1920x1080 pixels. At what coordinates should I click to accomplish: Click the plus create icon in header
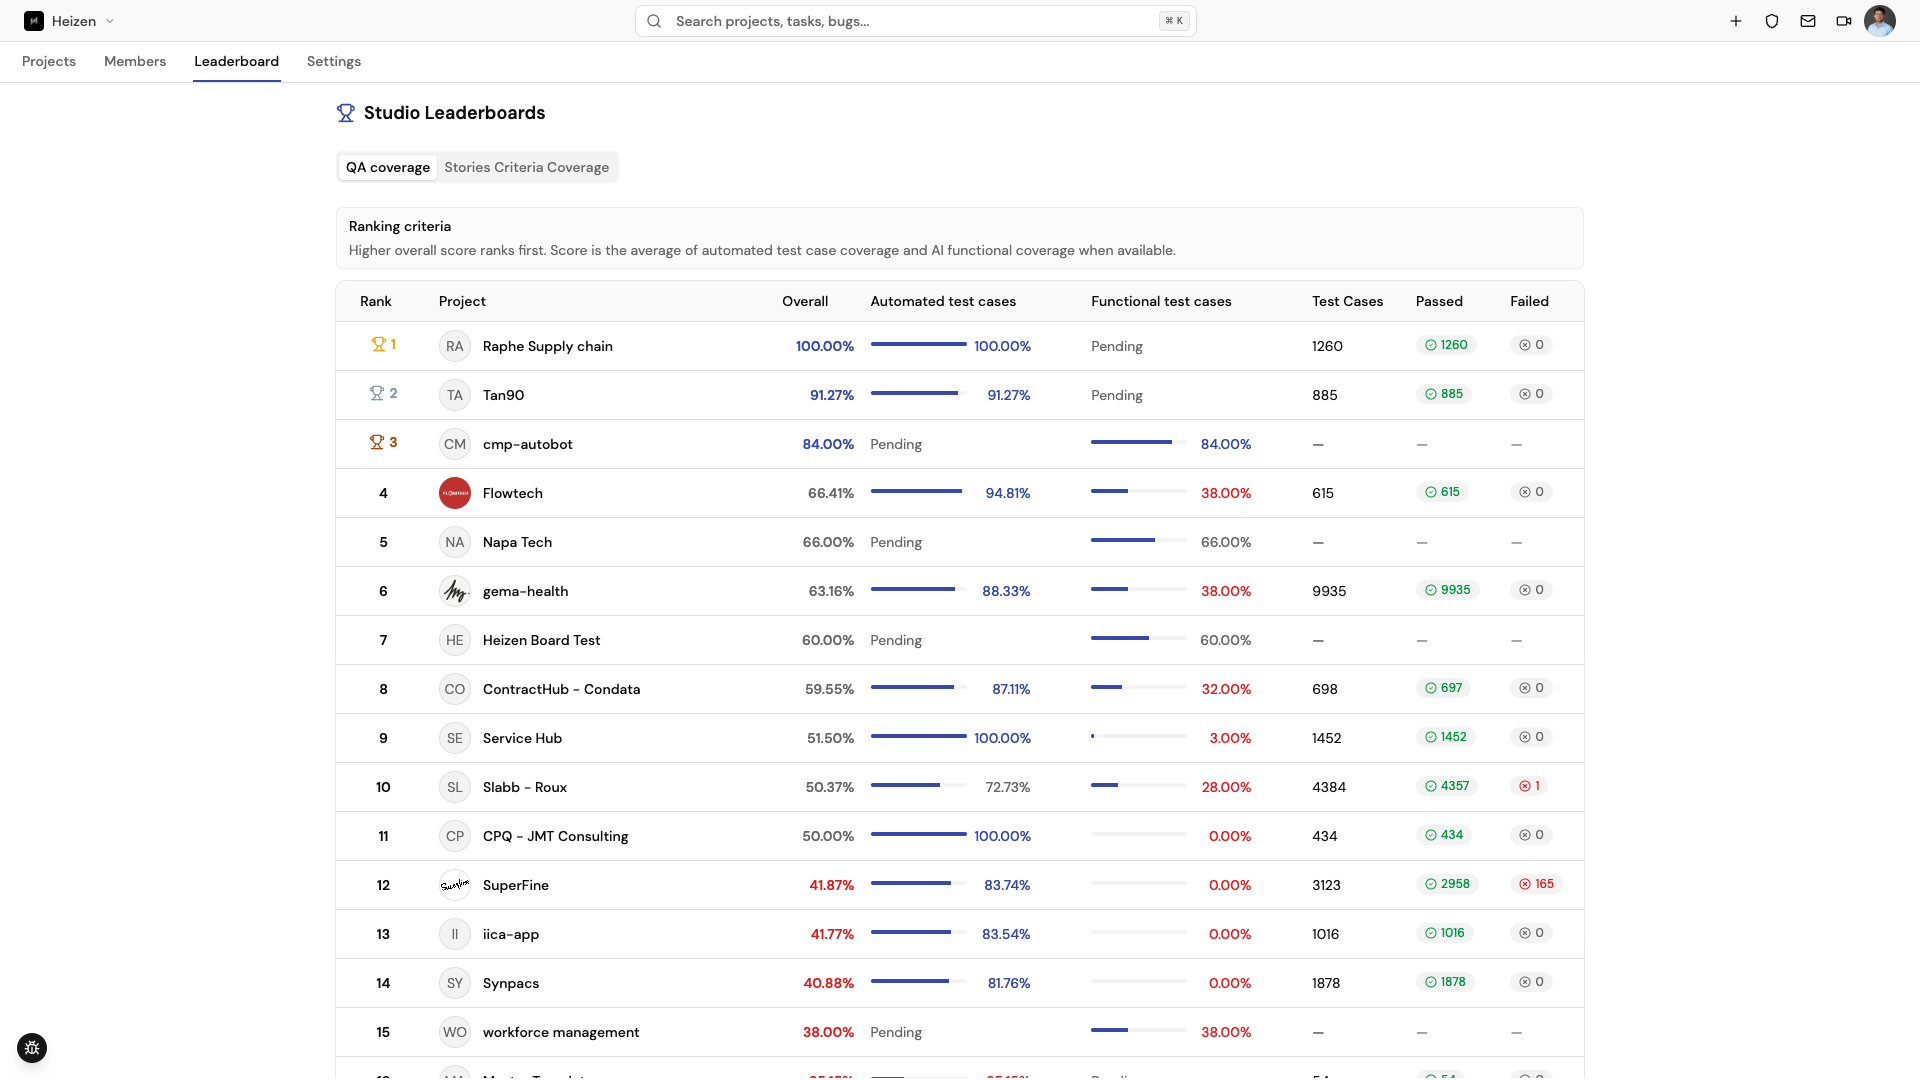pyautogui.click(x=1736, y=21)
